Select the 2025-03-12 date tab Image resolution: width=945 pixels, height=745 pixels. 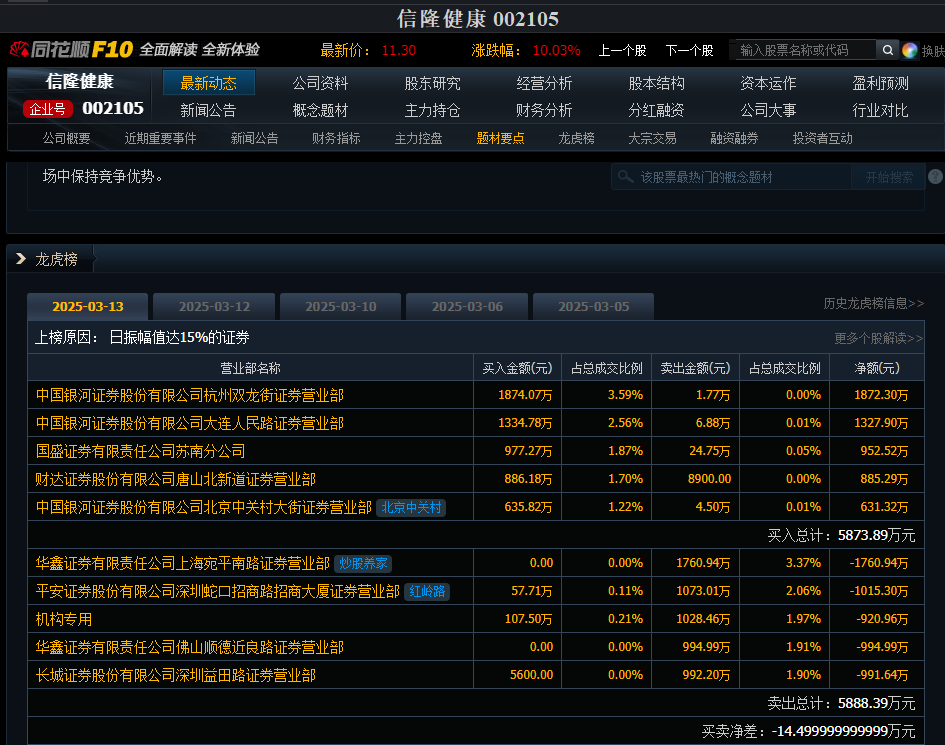point(214,307)
